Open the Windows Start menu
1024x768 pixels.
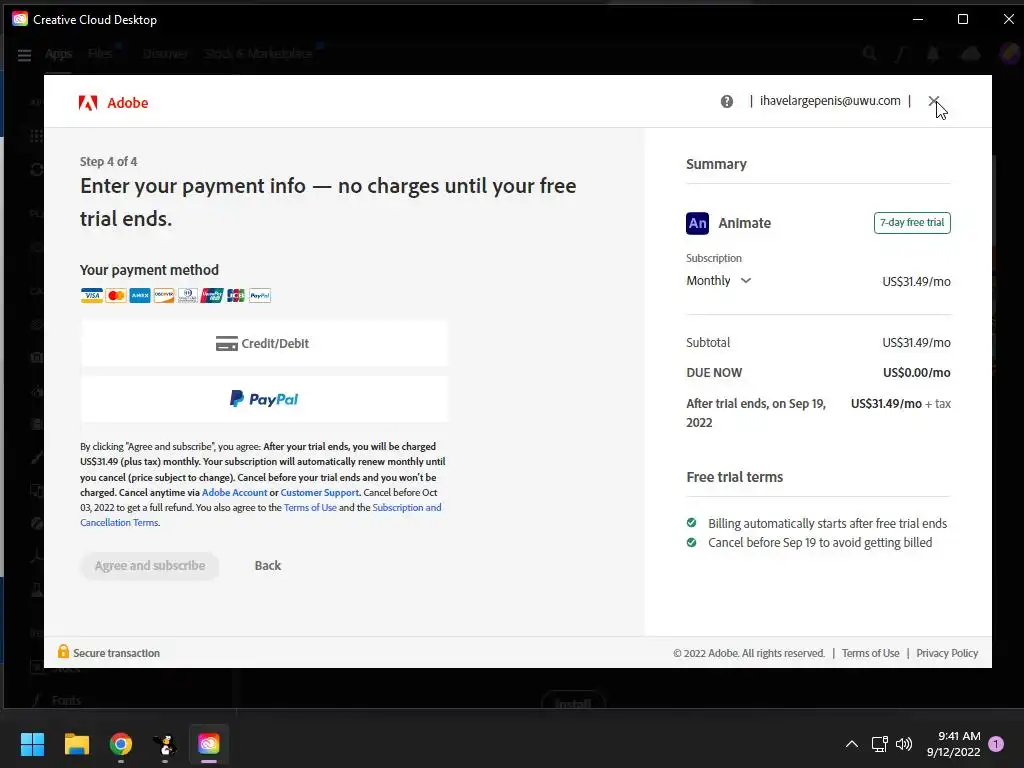(32, 744)
